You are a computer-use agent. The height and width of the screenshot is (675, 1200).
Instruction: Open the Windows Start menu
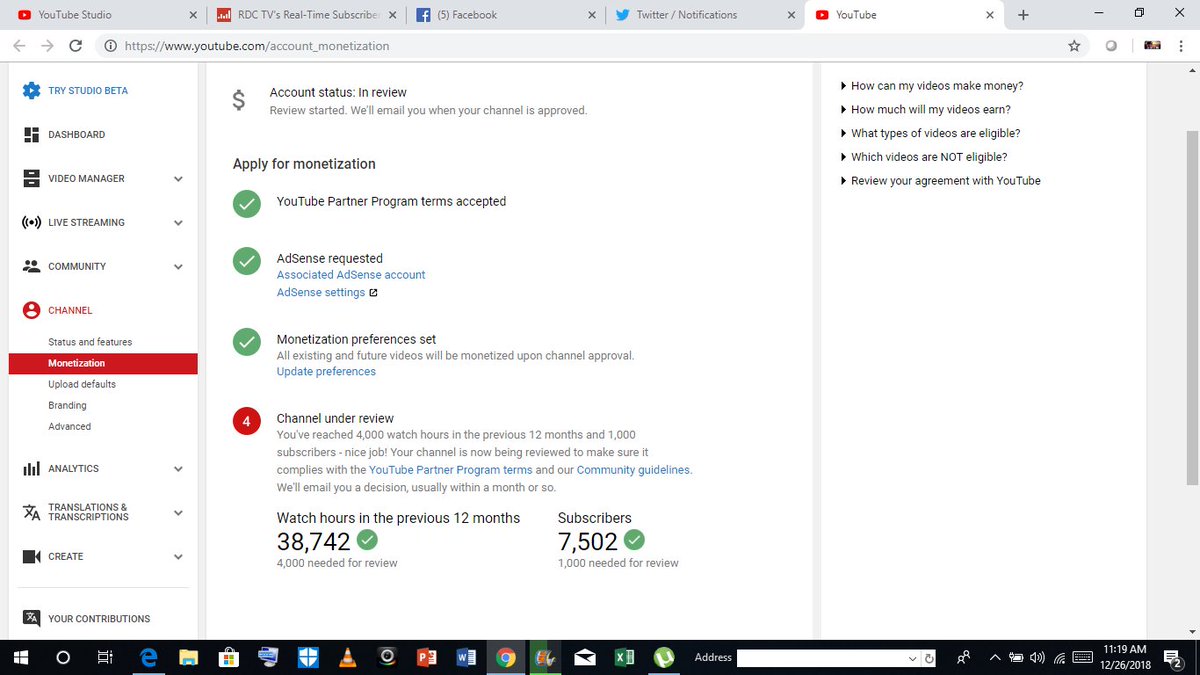(20, 657)
